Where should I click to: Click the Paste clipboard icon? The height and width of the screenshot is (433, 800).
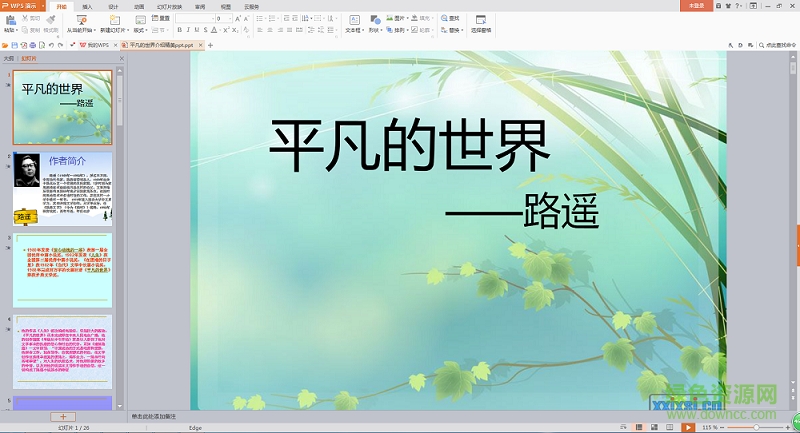[x=10, y=20]
